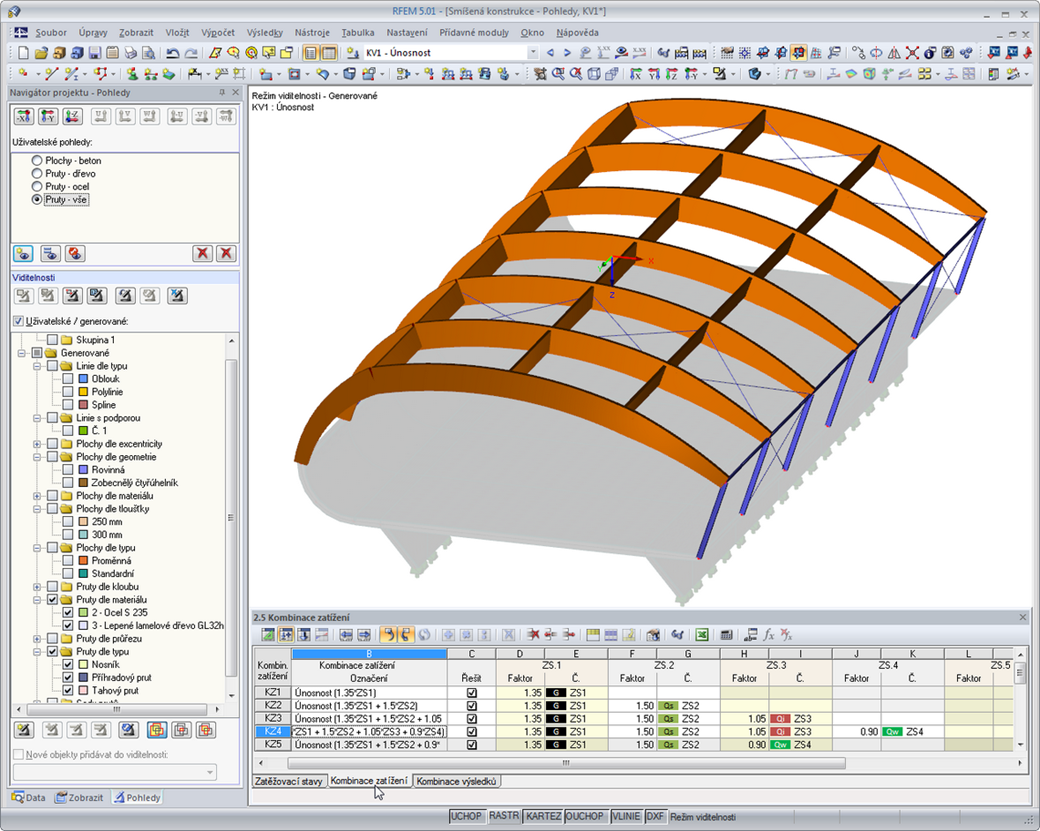Open the Výsledky menu
1040x831 pixels.
(x=264, y=33)
